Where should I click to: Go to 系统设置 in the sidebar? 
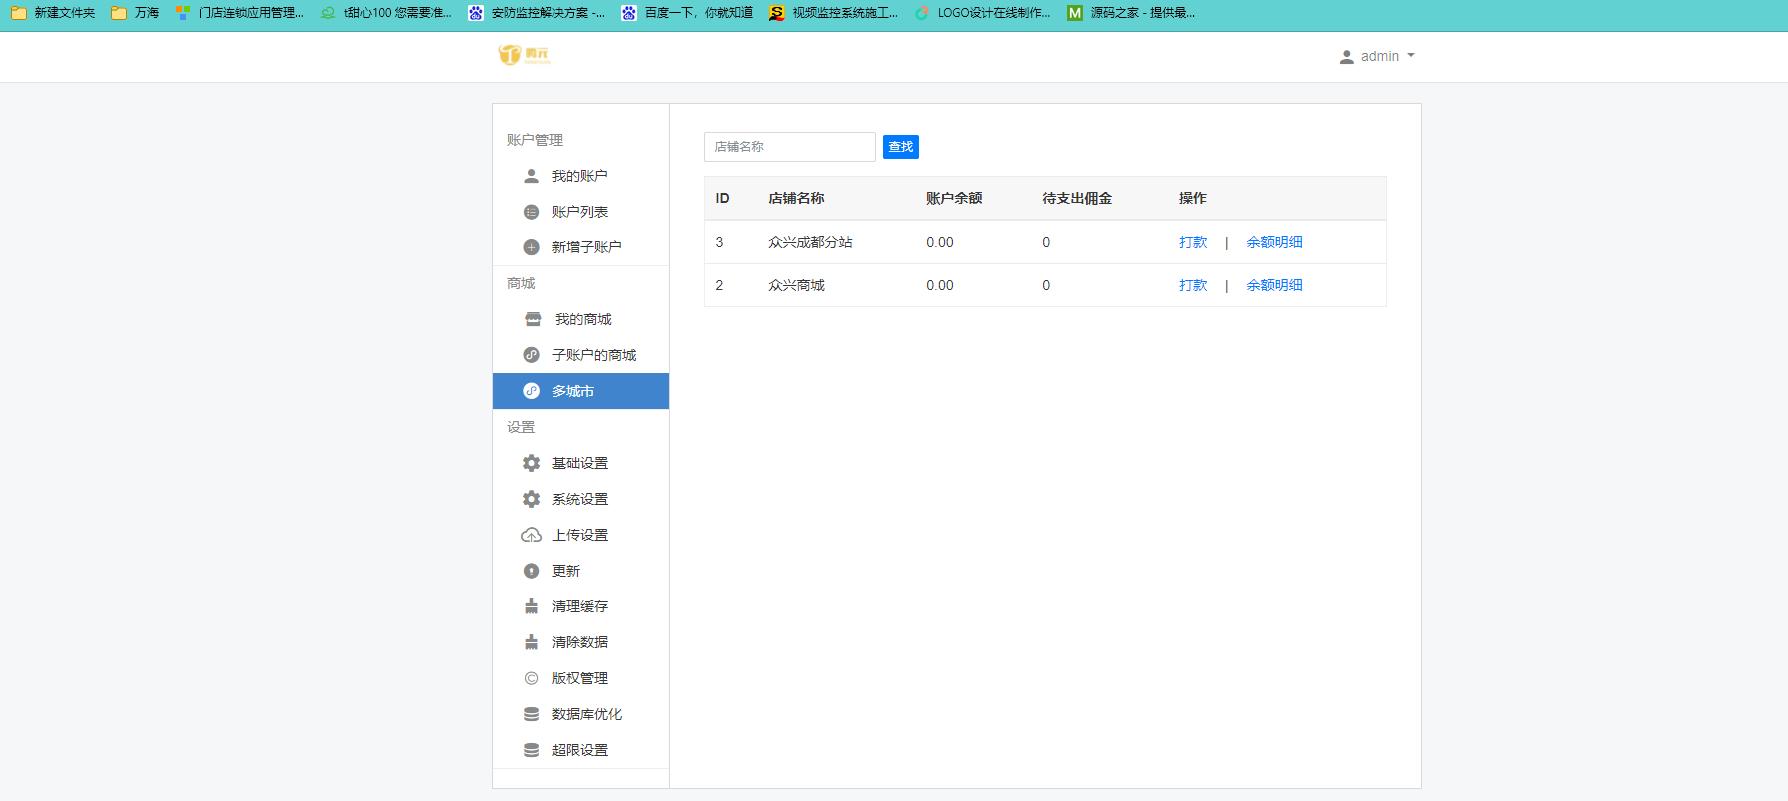point(579,499)
